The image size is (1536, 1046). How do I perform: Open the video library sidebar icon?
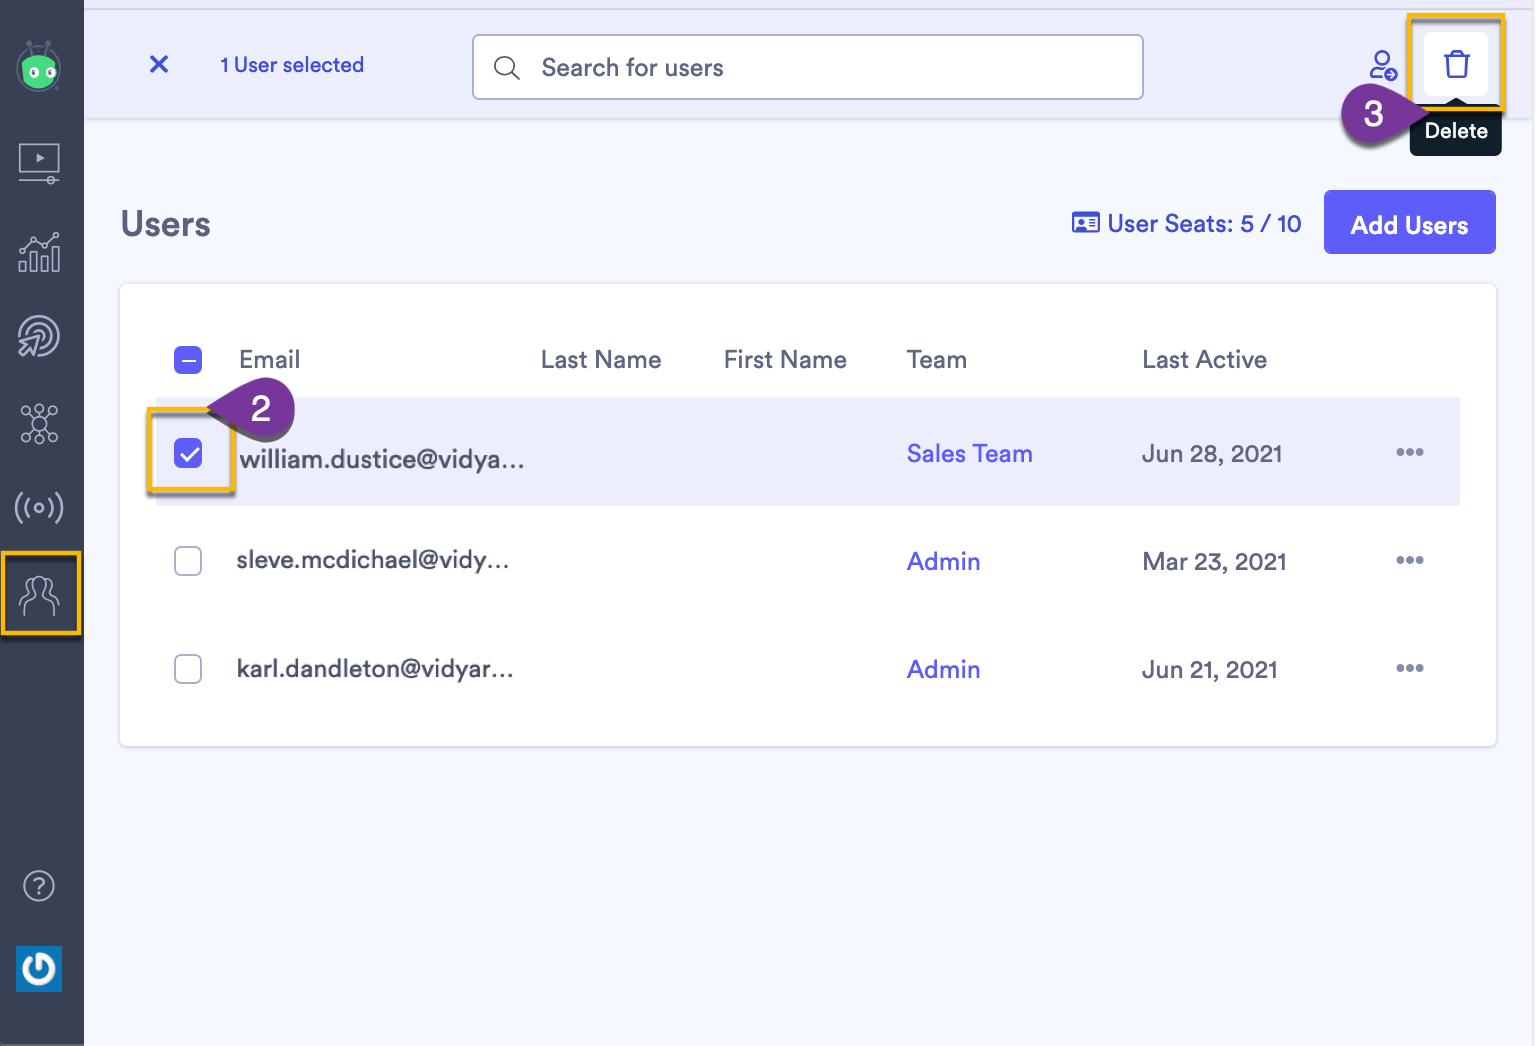pos(39,163)
